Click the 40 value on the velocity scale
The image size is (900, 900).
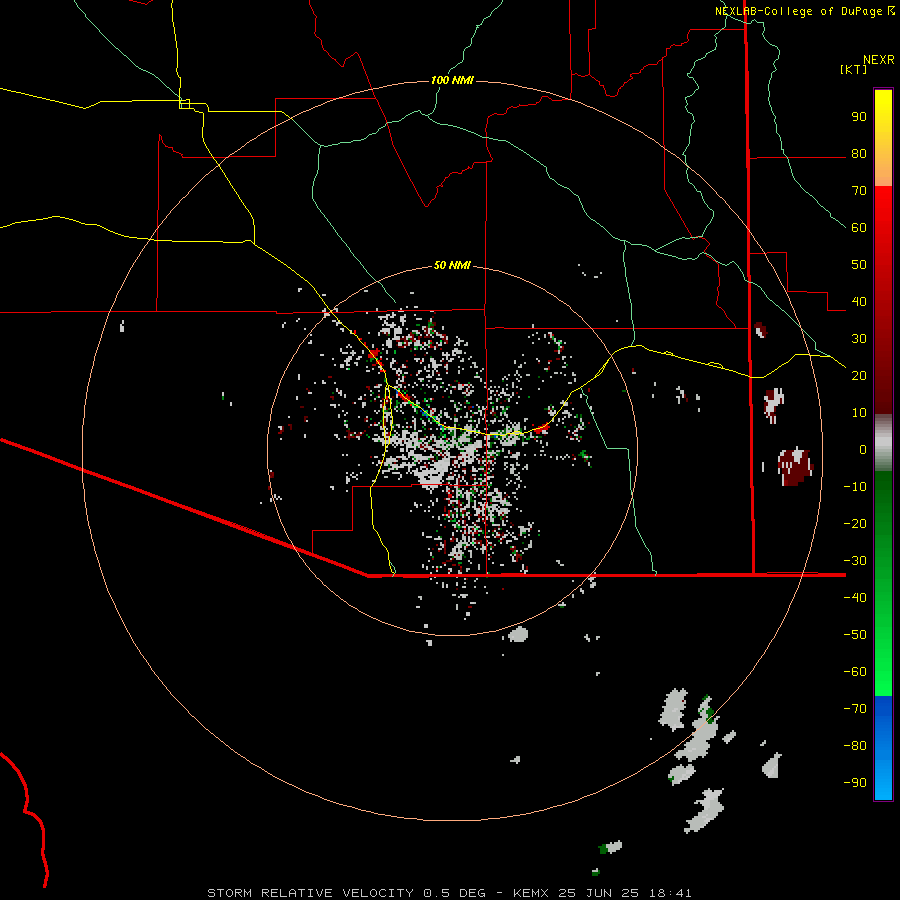coord(859,301)
